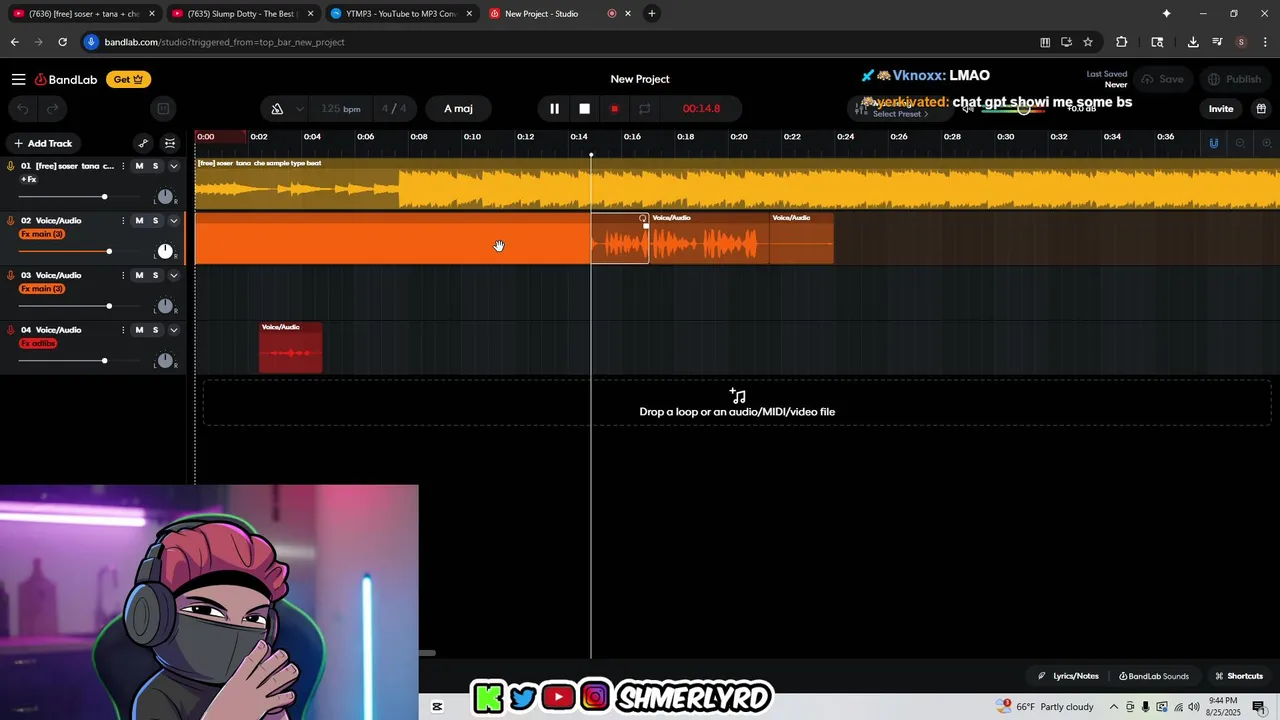This screenshot has height=720, width=1280.
Task: Redo the last undone action
Action: (52, 108)
